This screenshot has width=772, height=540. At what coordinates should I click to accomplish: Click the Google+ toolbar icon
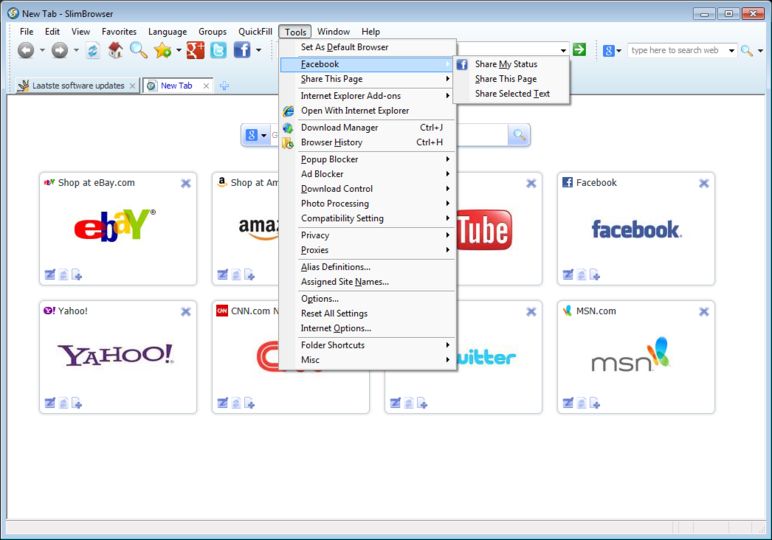[195, 50]
